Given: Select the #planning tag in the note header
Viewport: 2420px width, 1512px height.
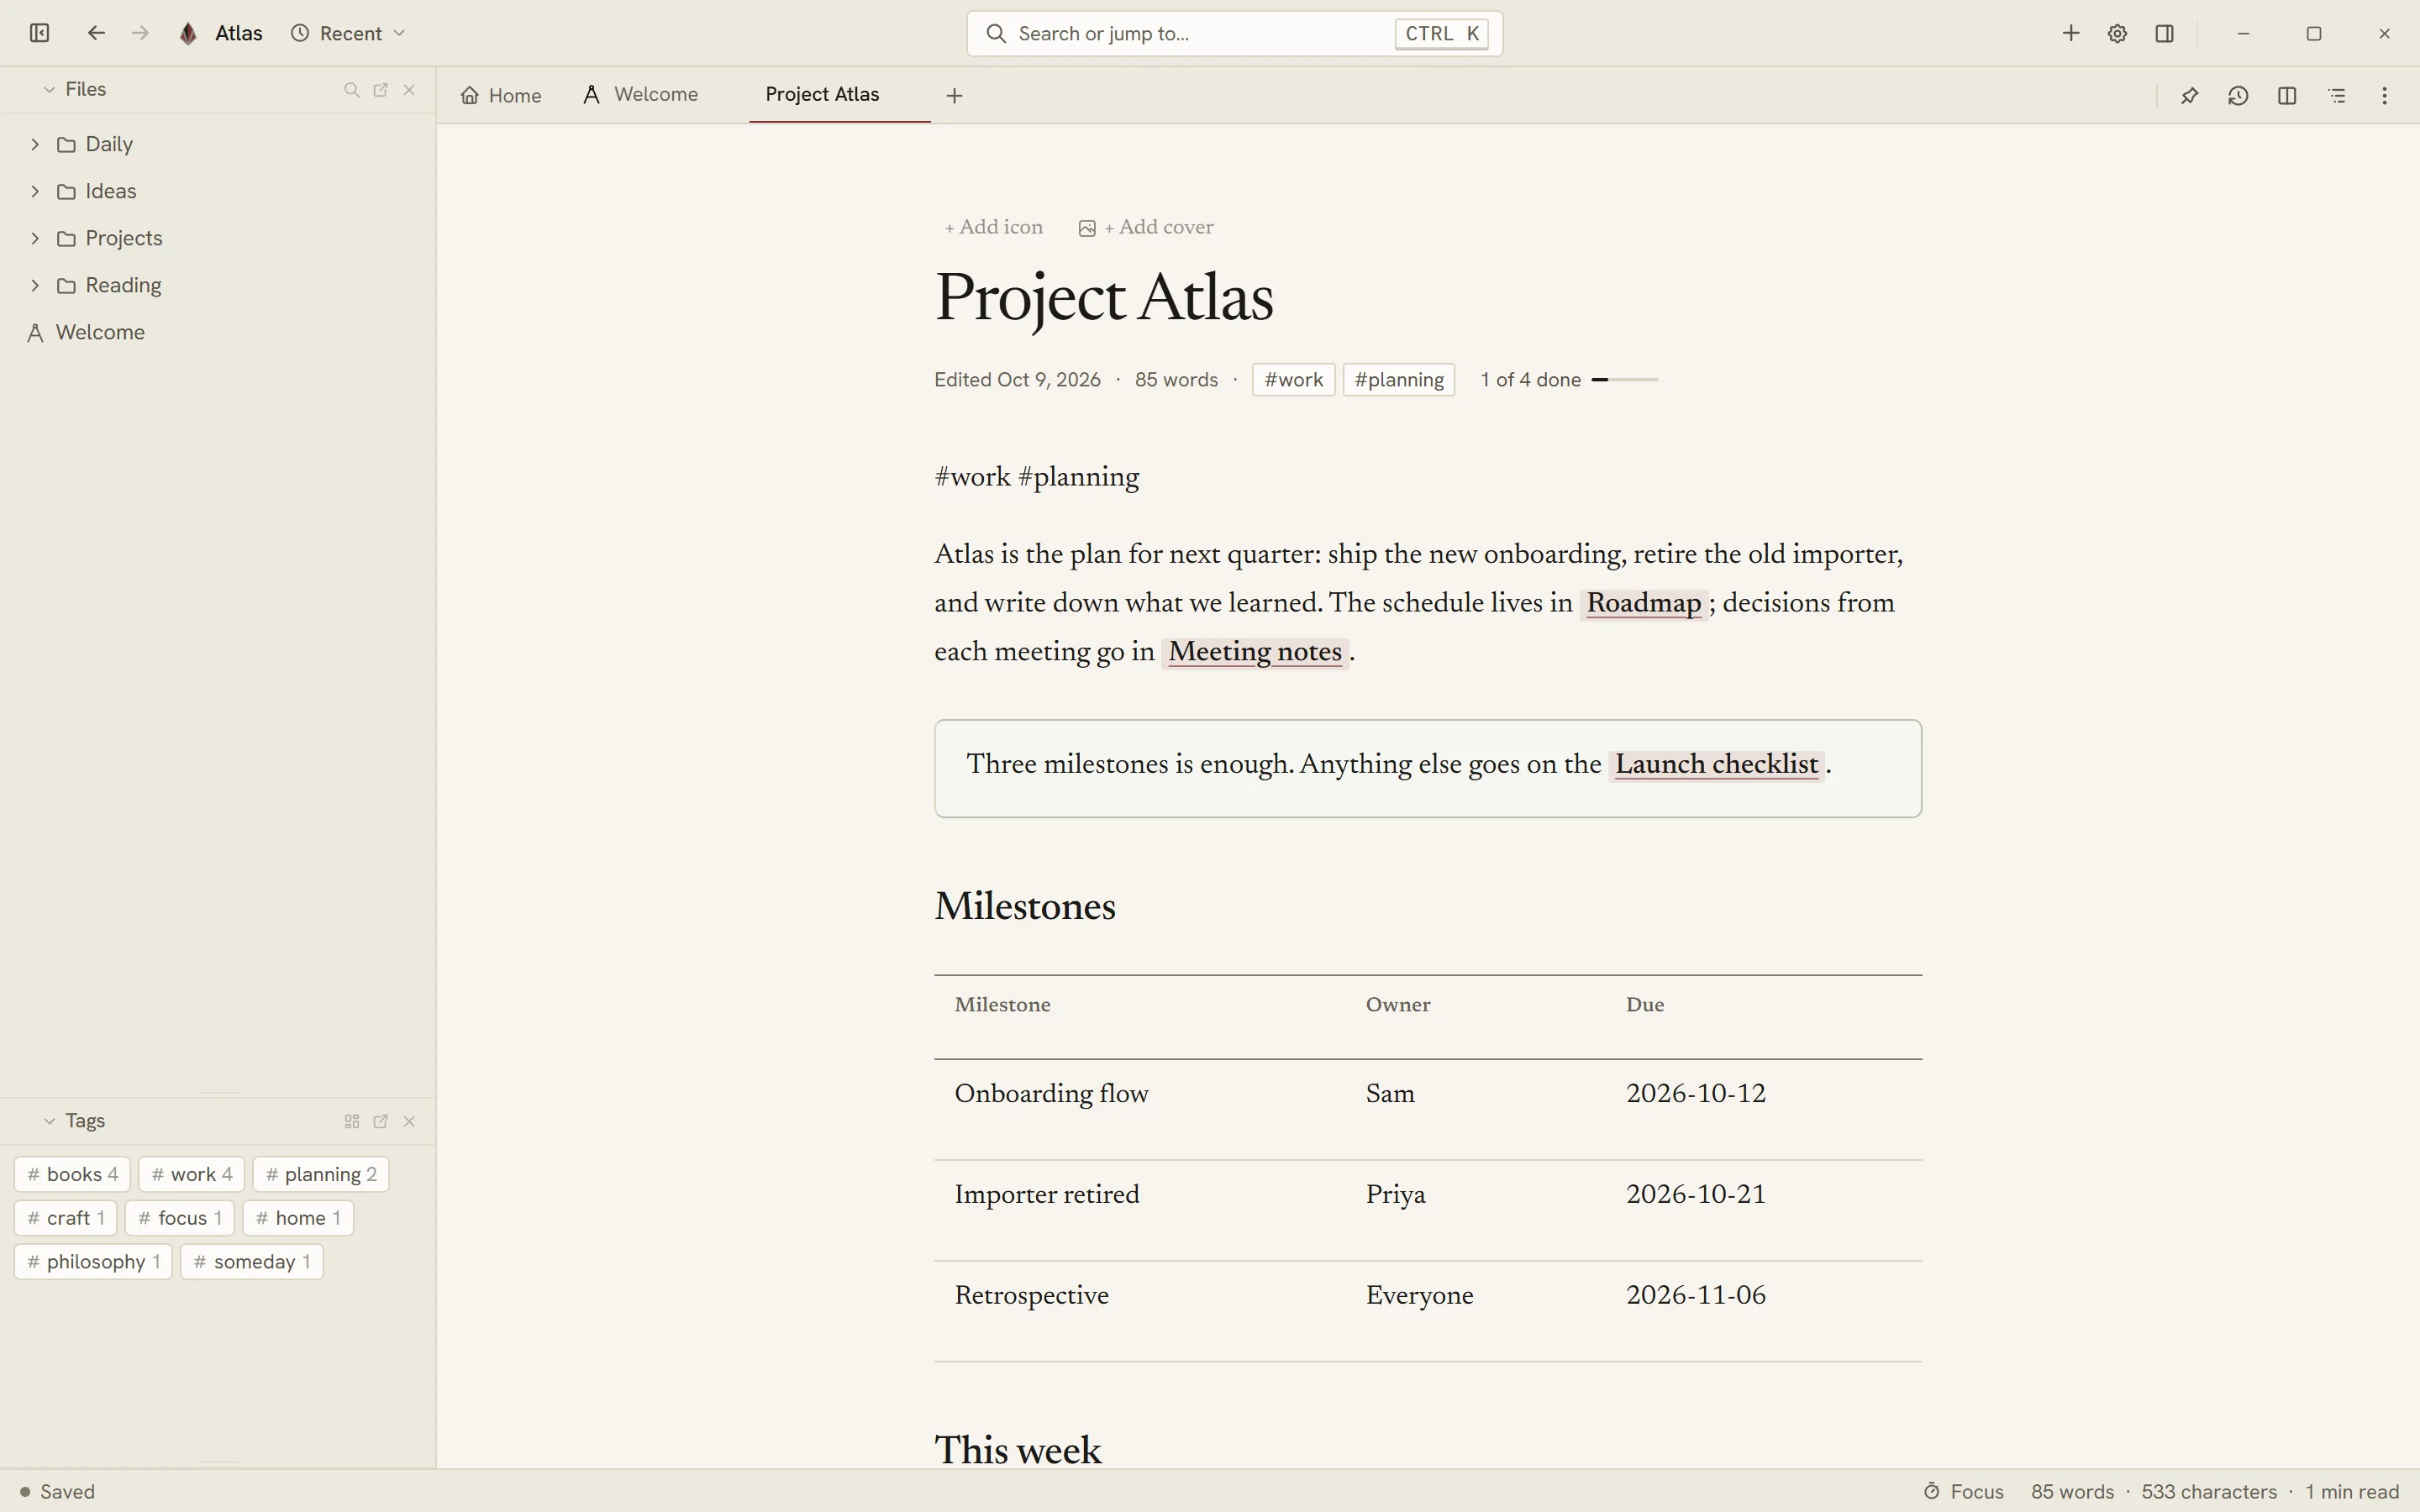Looking at the screenshot, I should point(1398,380).
